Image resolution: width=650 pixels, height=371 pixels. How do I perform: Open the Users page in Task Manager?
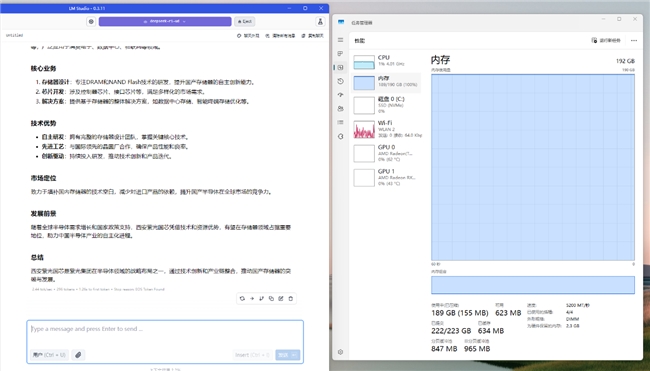pyautogui.click(x=340, y=109)
